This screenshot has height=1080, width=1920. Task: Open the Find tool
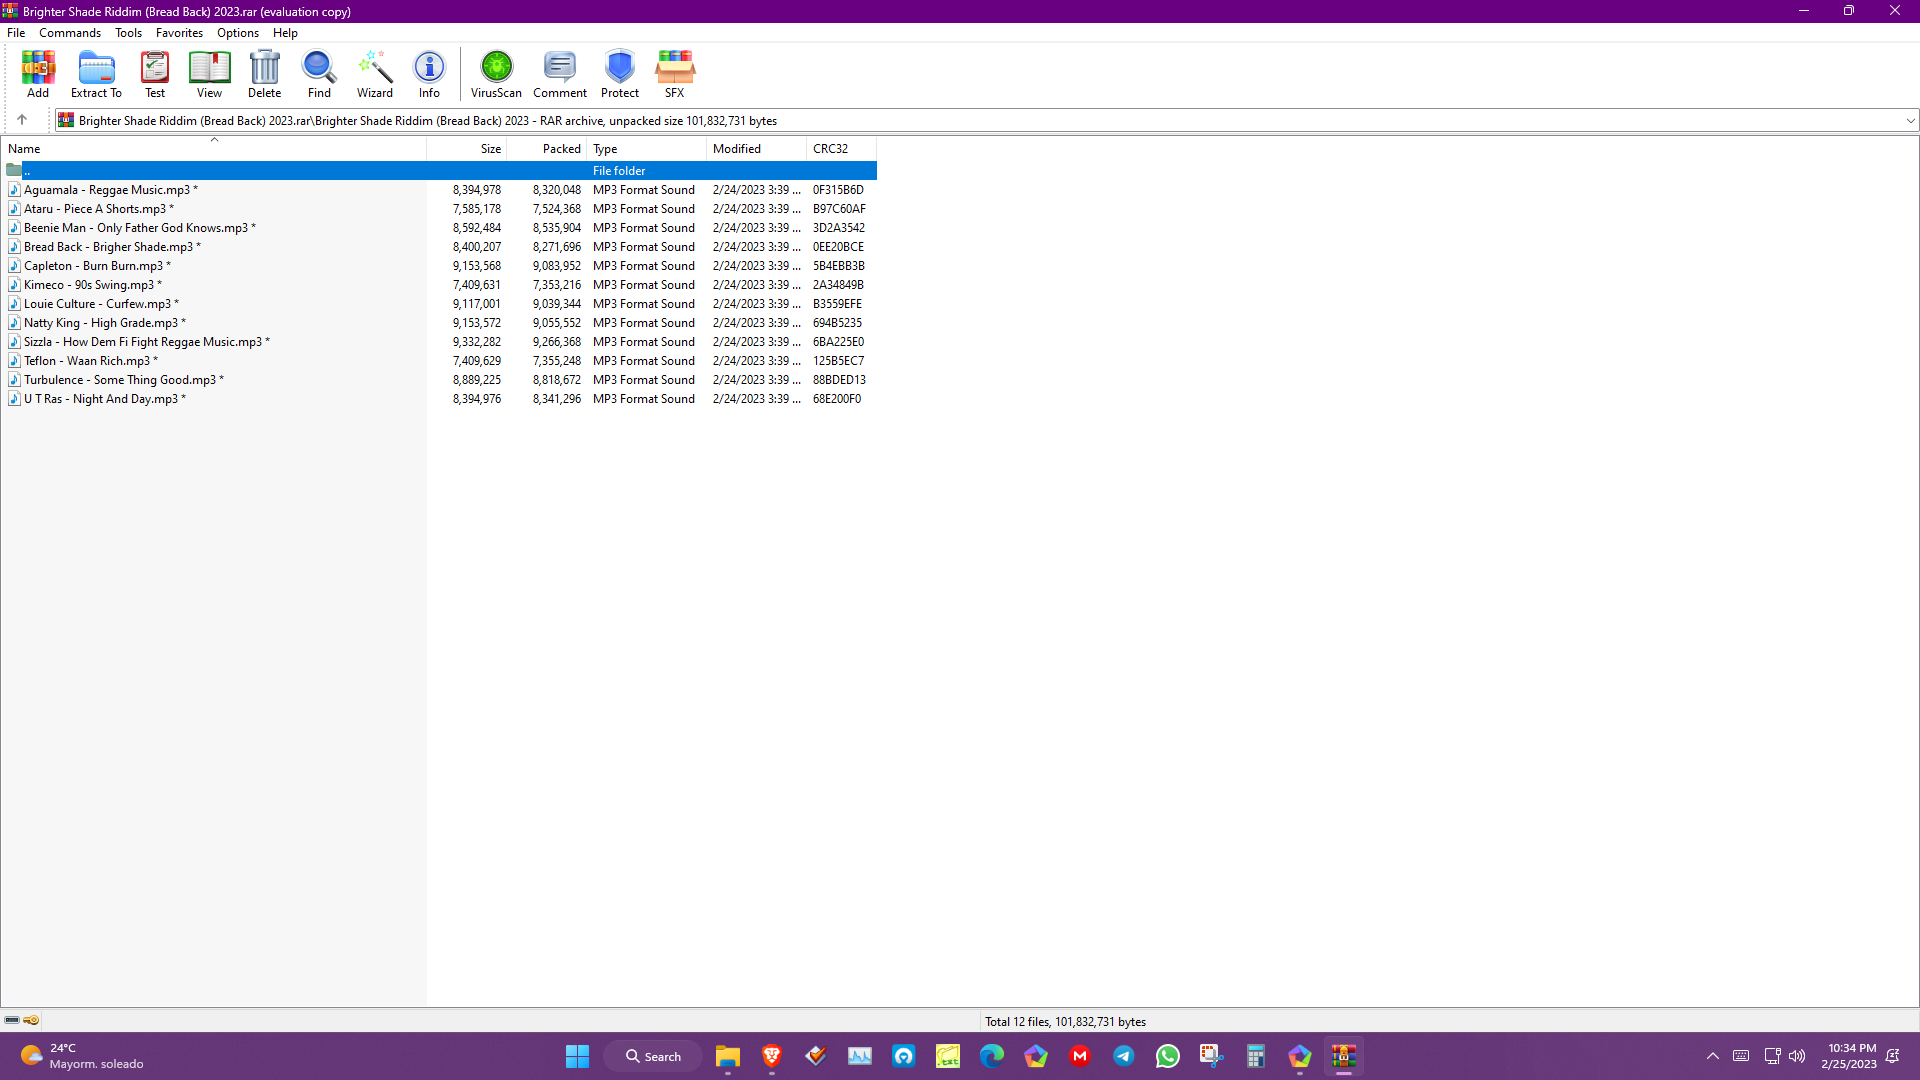click(x=319, y=74)
